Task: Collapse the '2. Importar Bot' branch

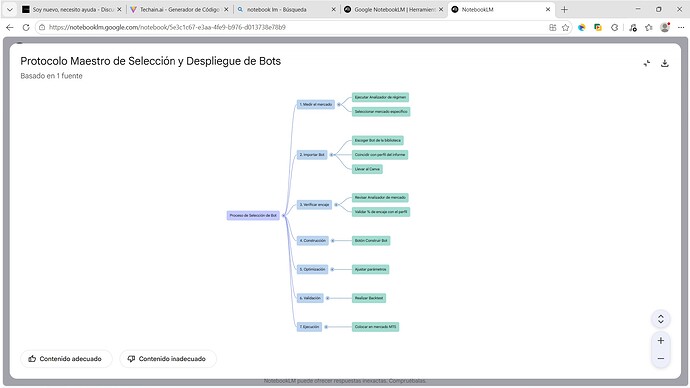Action: [x=331, y=155]
